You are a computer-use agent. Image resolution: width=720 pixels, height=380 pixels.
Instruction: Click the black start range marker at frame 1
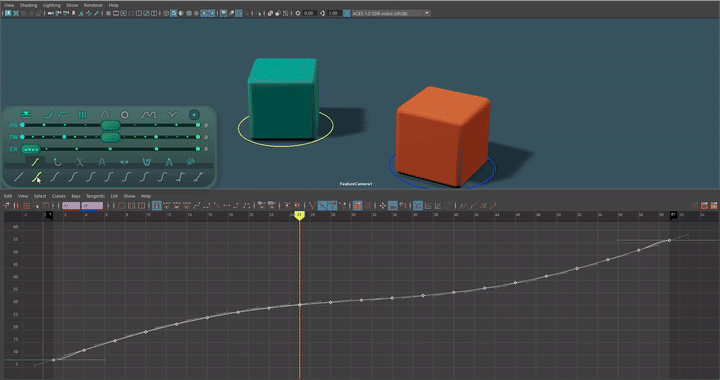tap(50, 215)
